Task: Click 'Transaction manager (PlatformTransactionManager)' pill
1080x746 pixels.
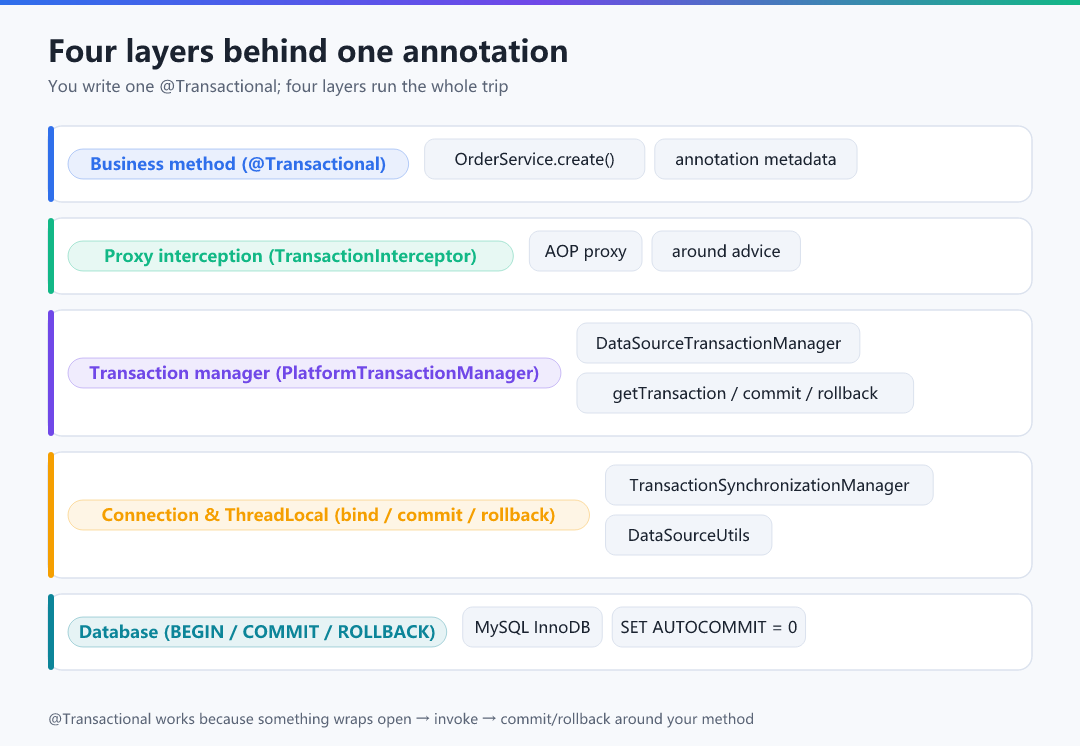Action: coord(314,373)
